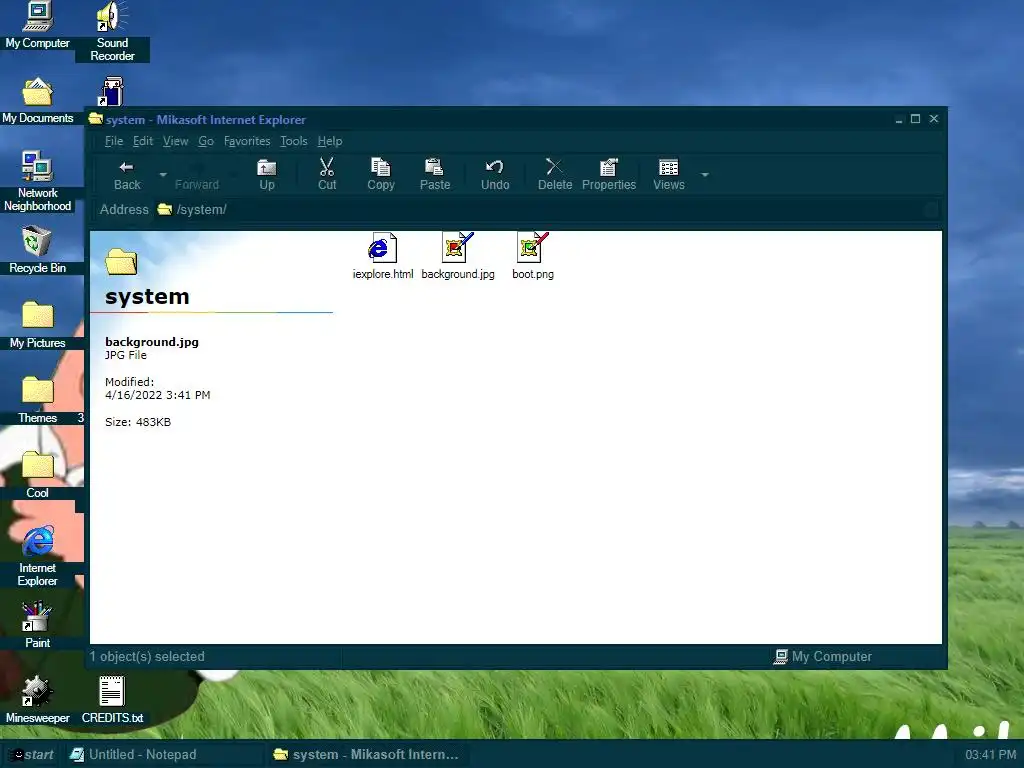This screenshot has height=768, width=1024.
Task: Open the View menu
Action: pos(175,141)
